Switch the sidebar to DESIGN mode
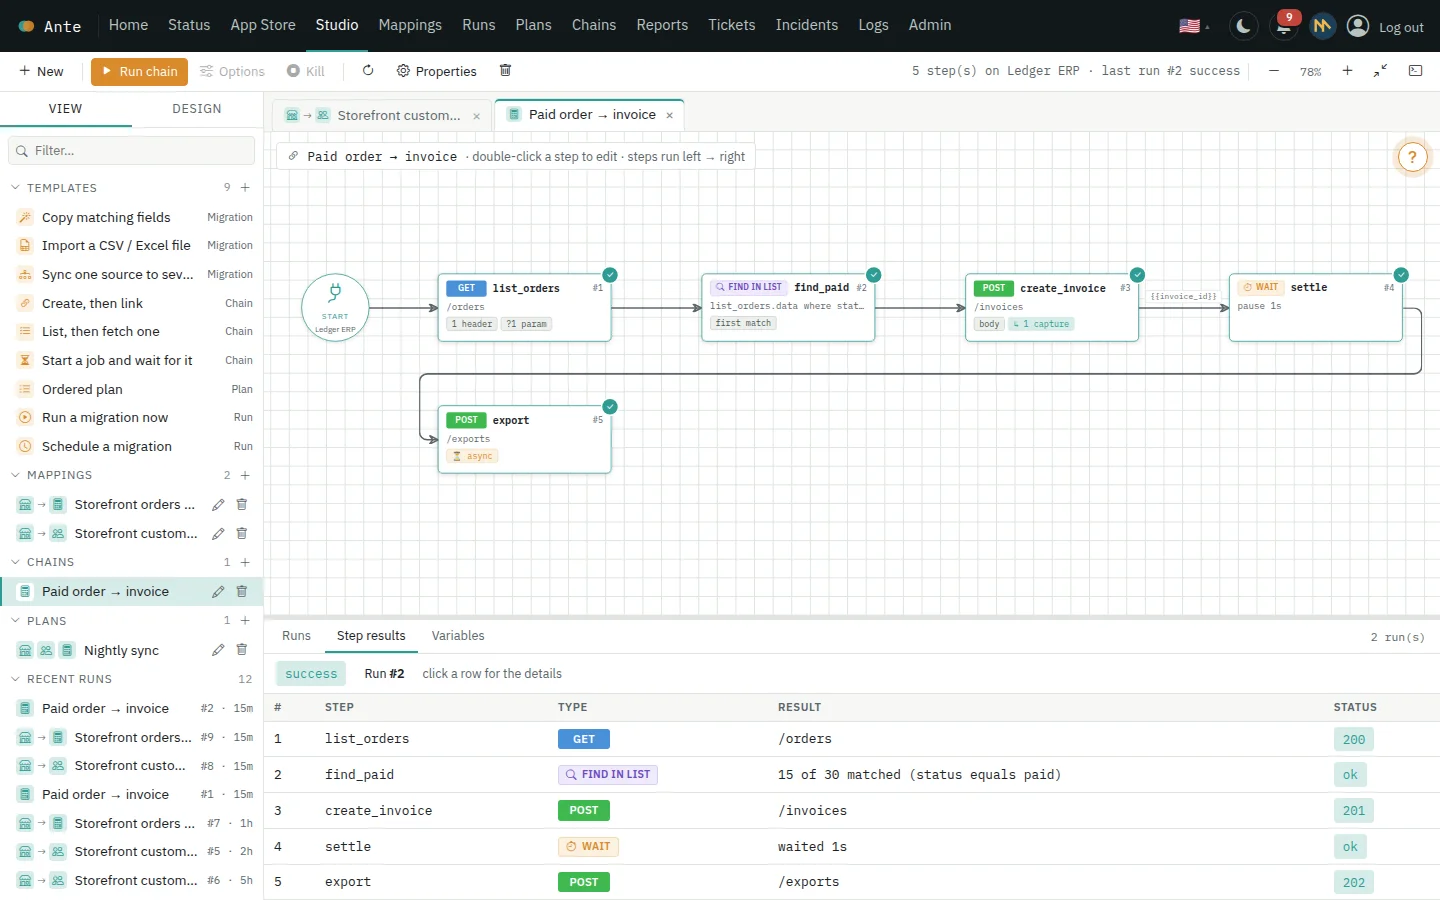Screen dimensions: 1440x900 [197, 108]
